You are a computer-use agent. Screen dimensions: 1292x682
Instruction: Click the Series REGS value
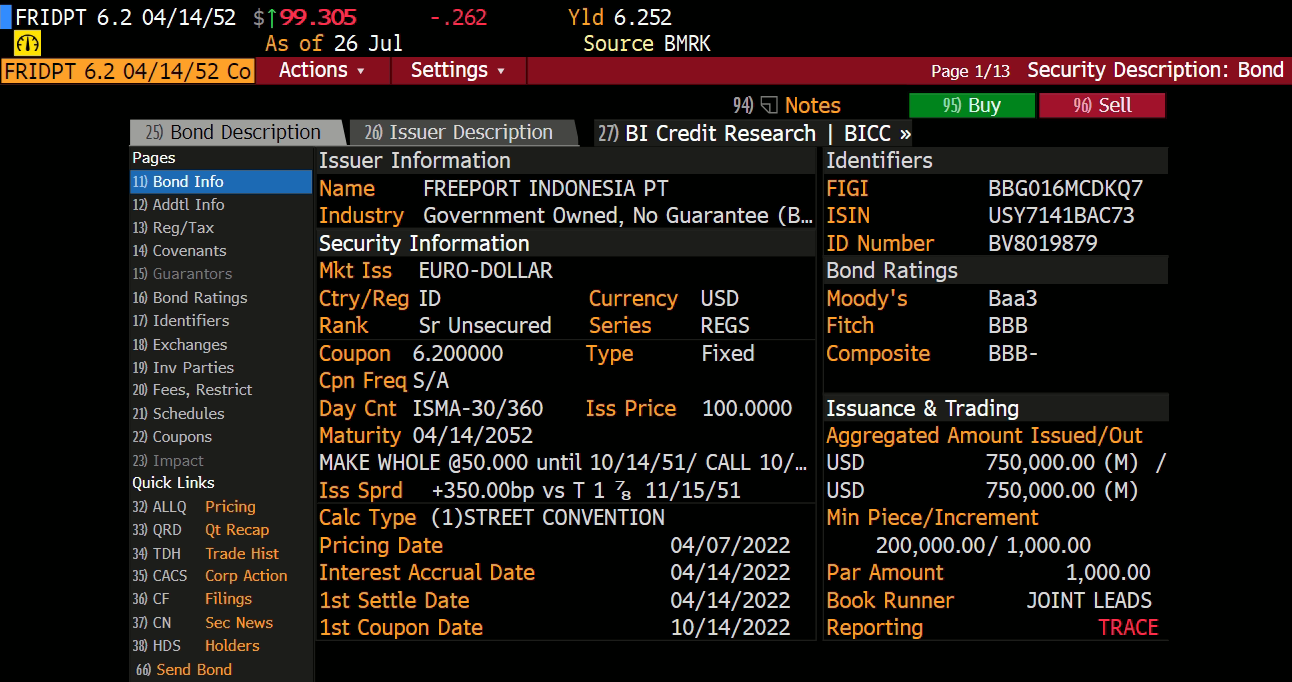tap(725, 326)
